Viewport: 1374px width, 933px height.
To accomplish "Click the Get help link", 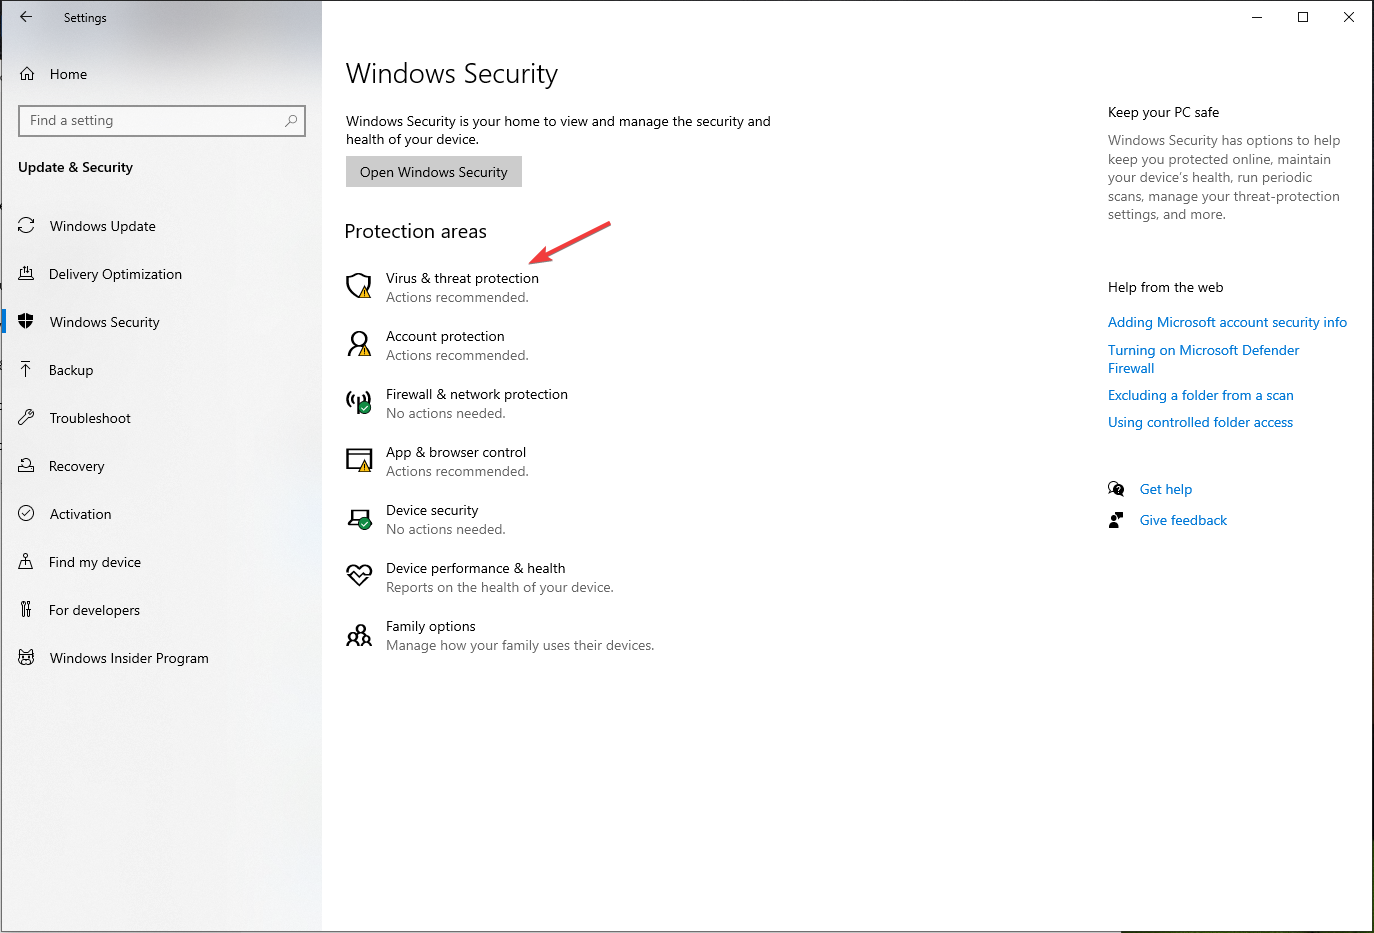I will pyautogui.click(x=1166, y=489).
